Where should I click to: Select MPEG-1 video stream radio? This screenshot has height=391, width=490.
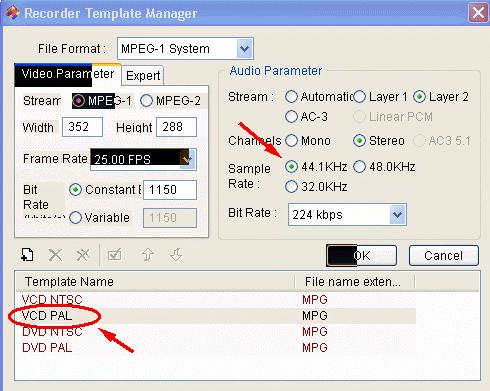79,101
